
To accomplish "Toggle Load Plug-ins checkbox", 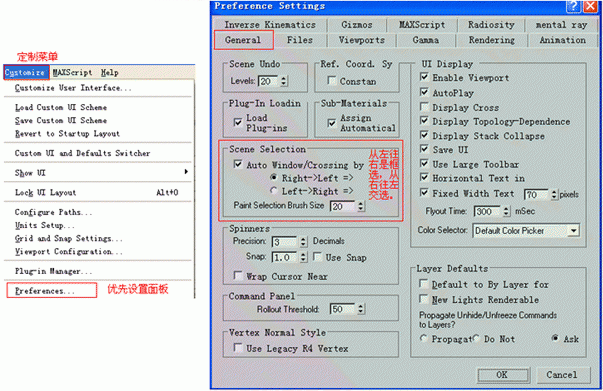I will pos(238,122).
